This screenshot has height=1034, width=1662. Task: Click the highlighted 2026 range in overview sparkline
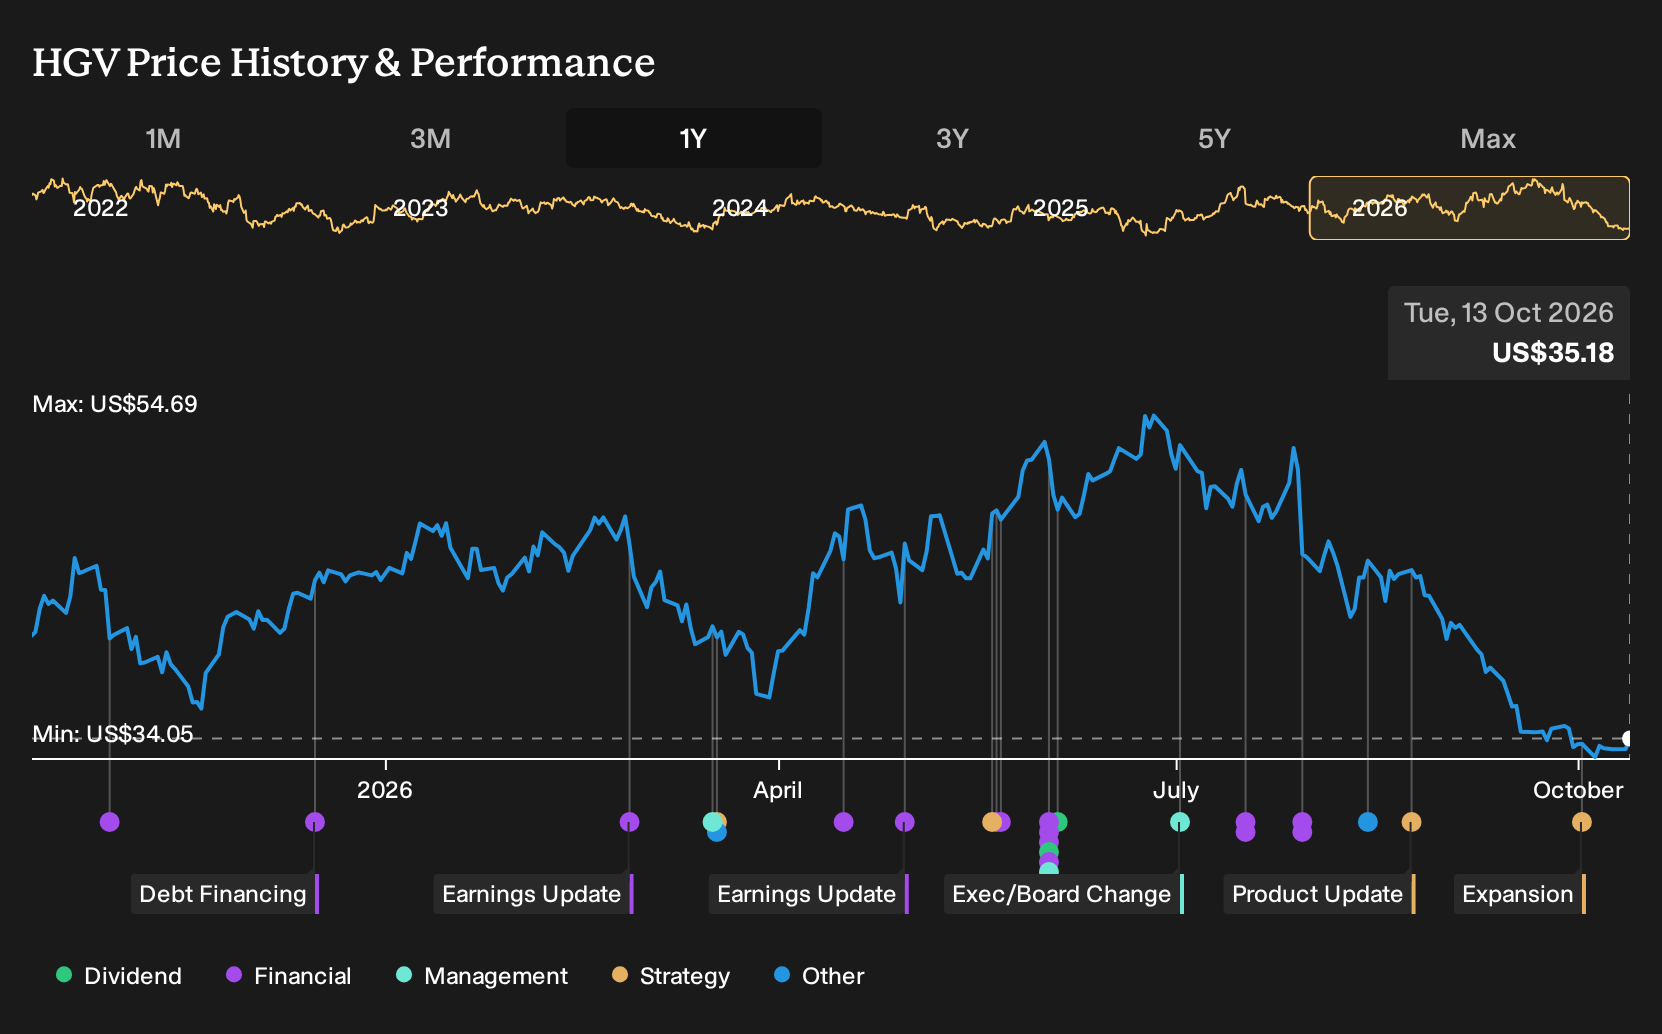point(1469,208)
